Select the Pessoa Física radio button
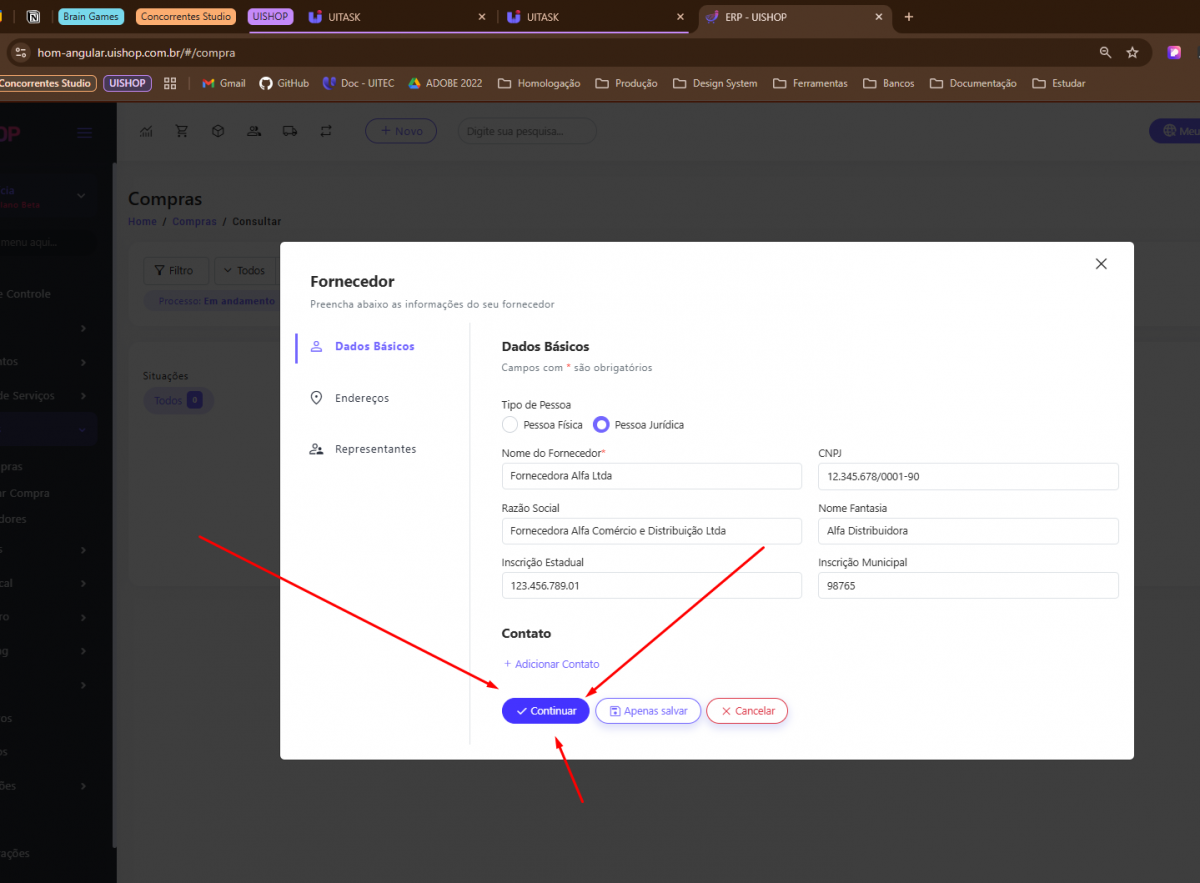Screen dimensions: 1200x883 pos(510,425)
